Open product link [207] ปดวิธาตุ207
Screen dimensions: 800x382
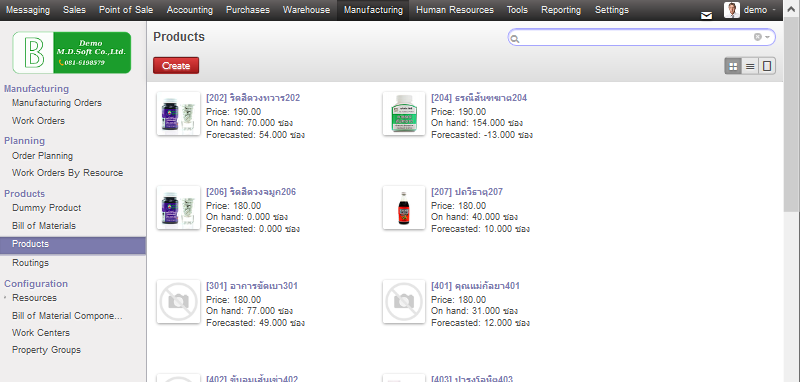467,192
